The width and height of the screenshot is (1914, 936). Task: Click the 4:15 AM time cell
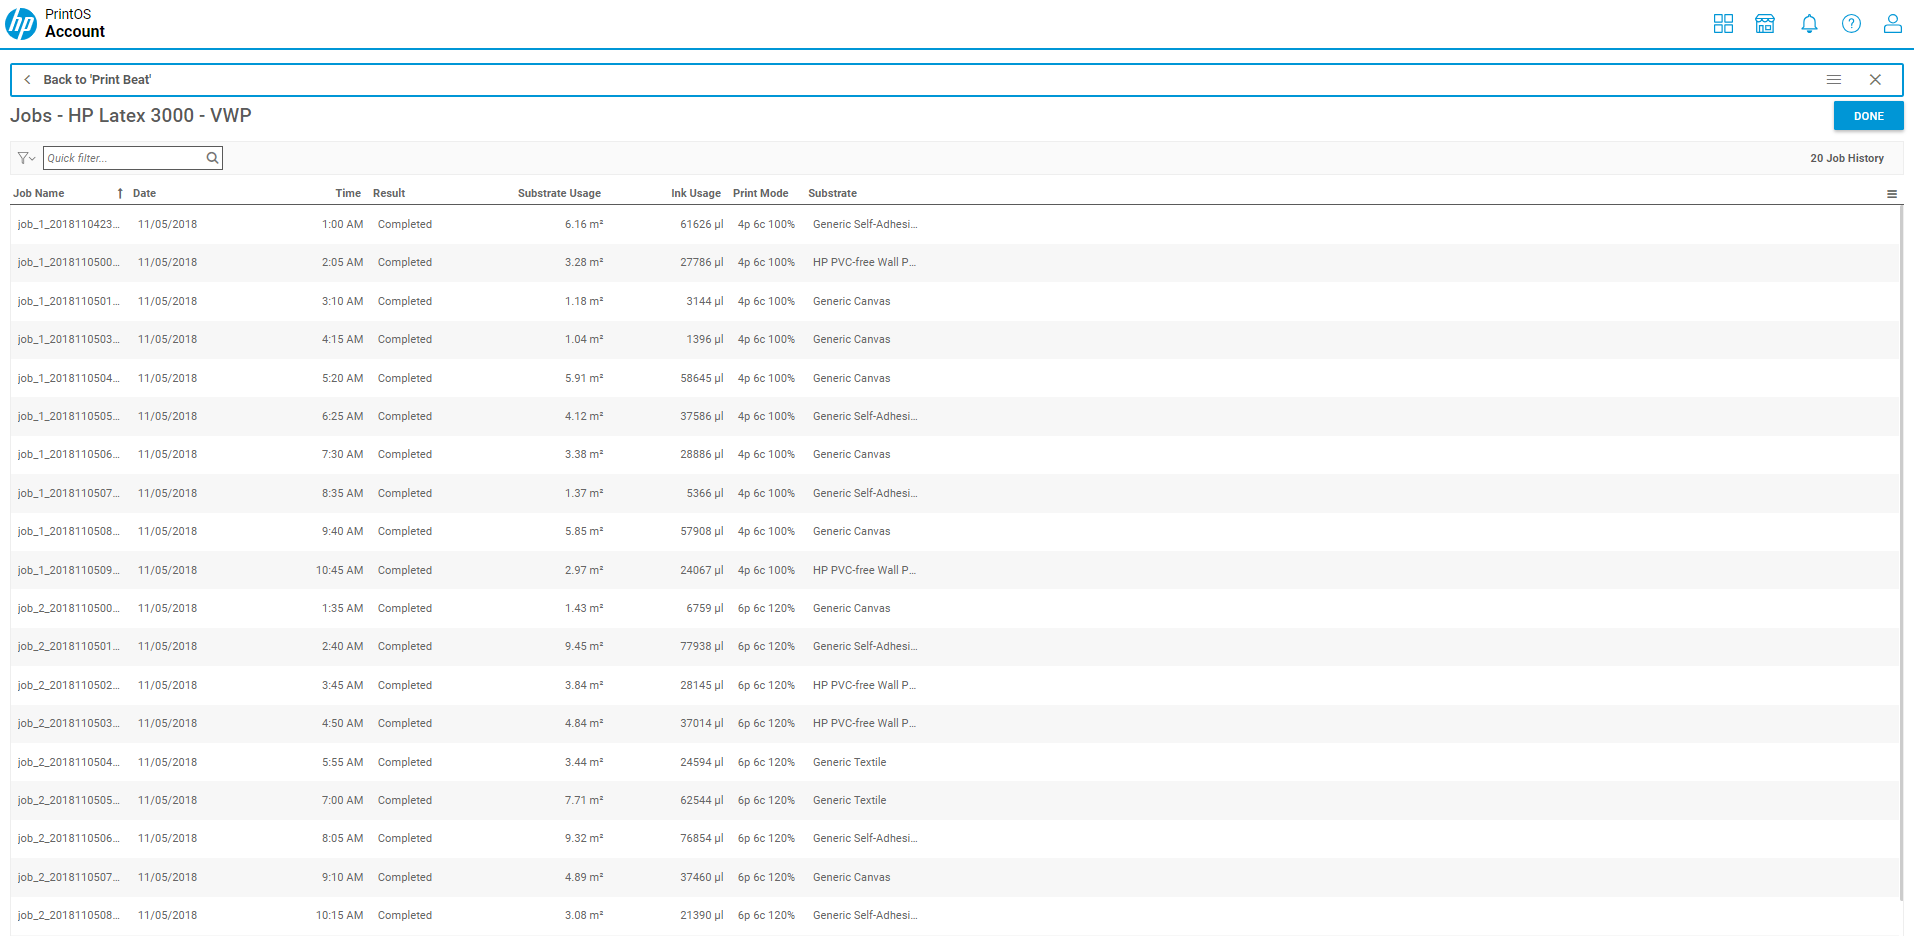tap(342, 340)
